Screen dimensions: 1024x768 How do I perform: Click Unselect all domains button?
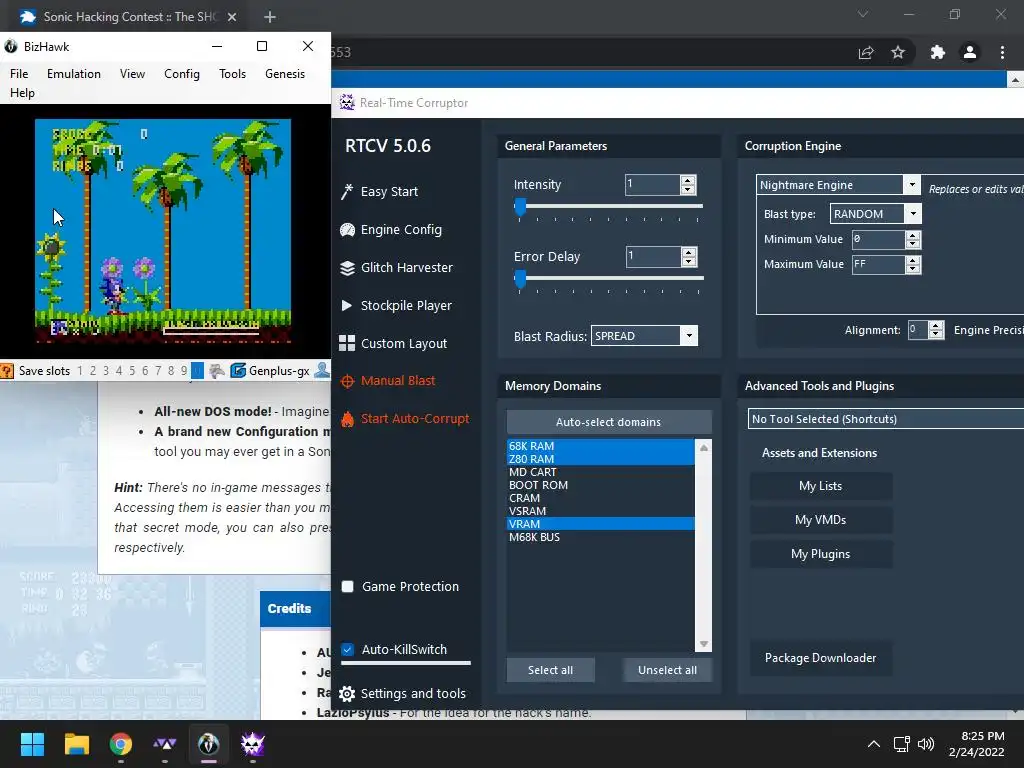(667, 670)
